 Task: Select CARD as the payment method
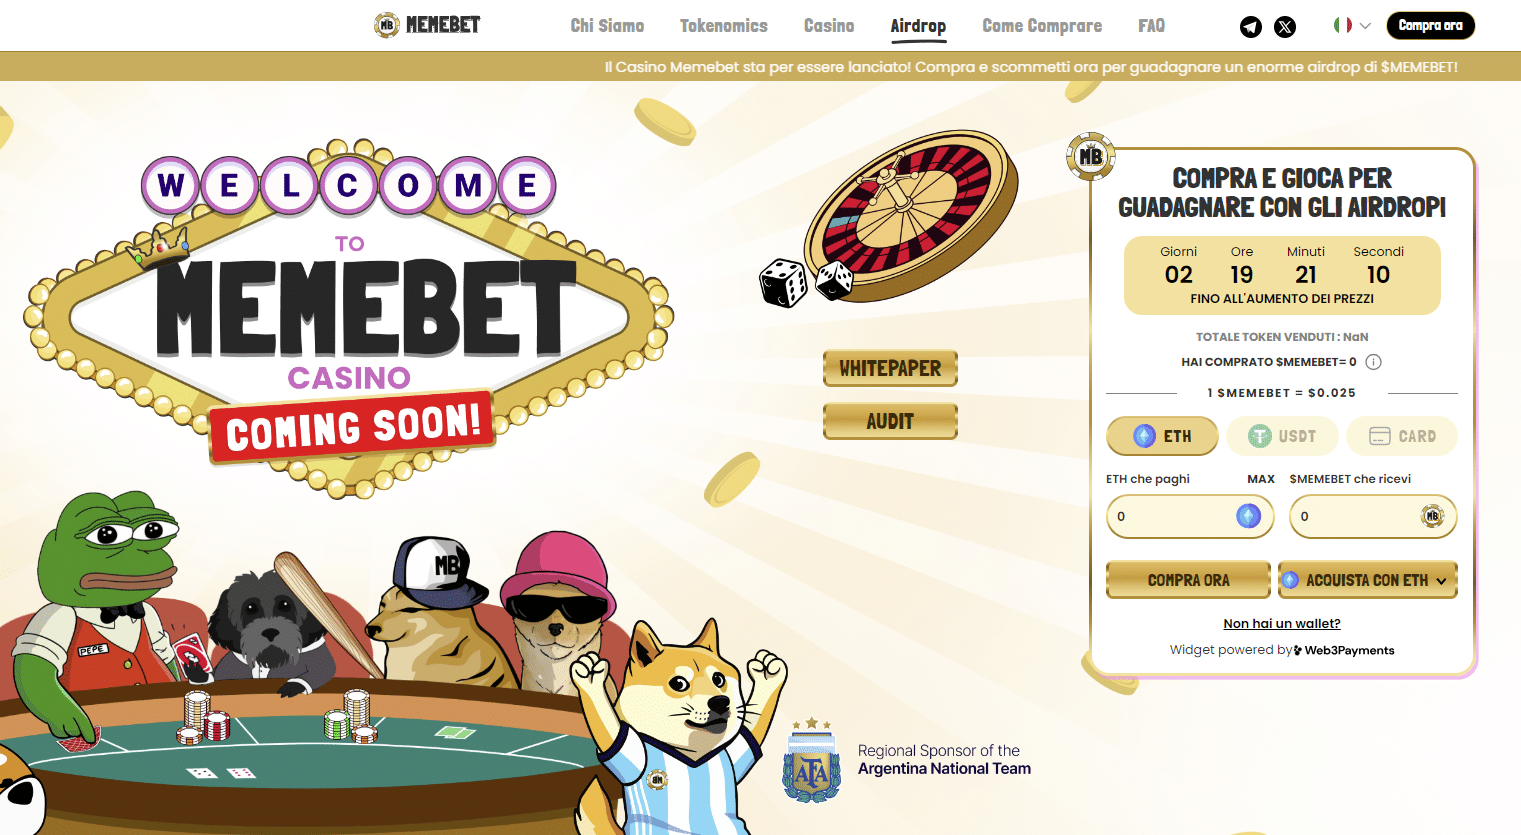click(x=1402, y=436)
